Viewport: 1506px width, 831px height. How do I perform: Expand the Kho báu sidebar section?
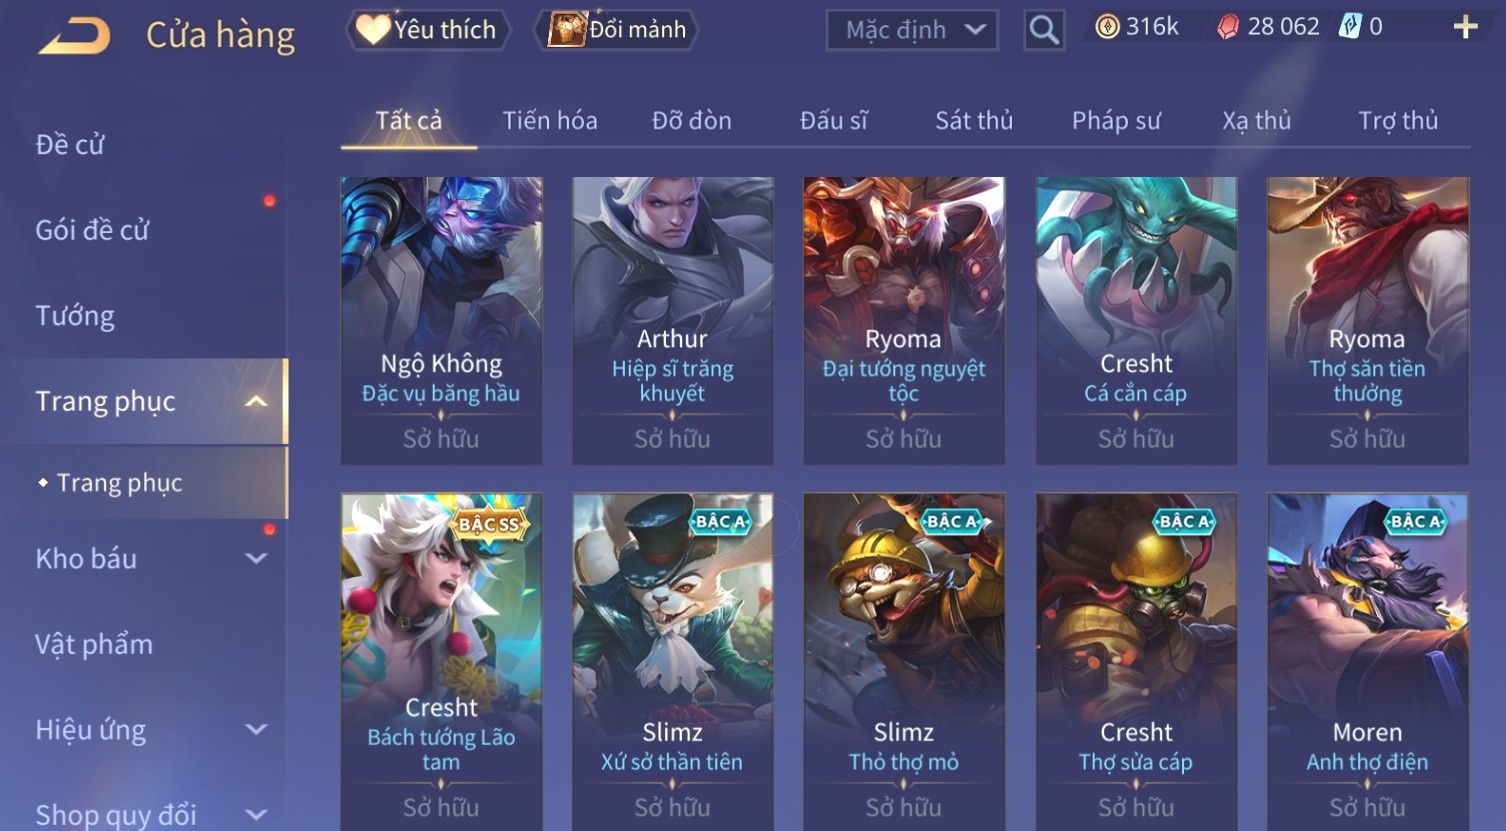pyautogui.click(x=256, y=558)
